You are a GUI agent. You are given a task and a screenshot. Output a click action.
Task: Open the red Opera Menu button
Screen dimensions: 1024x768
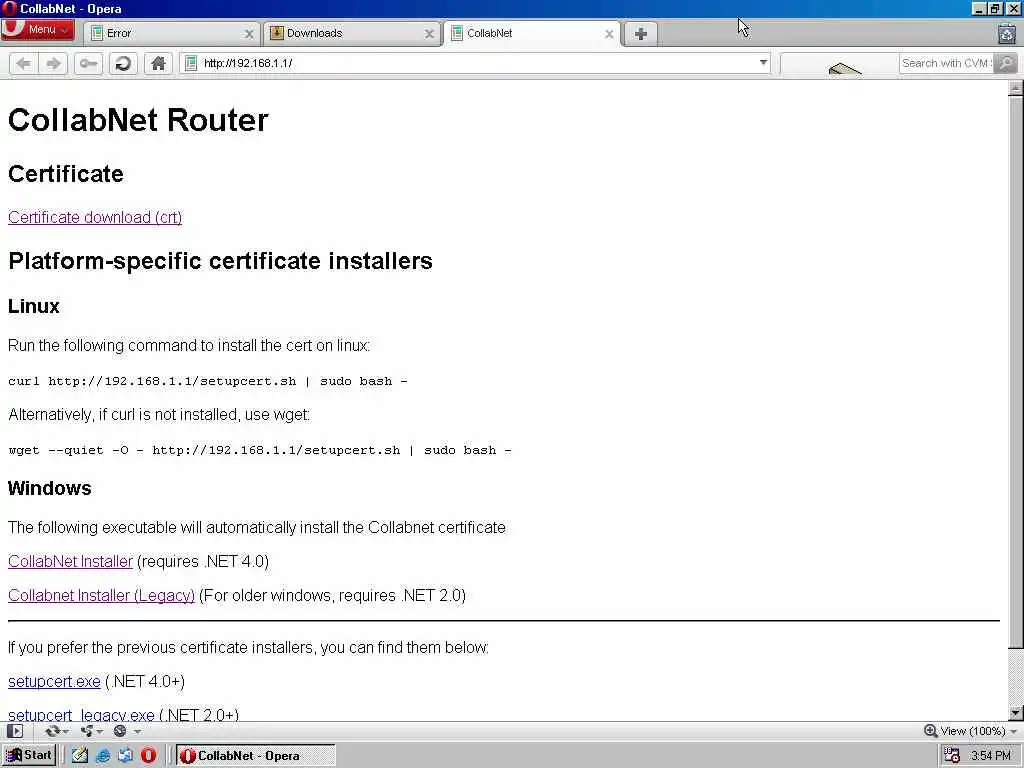click(38, 29)
